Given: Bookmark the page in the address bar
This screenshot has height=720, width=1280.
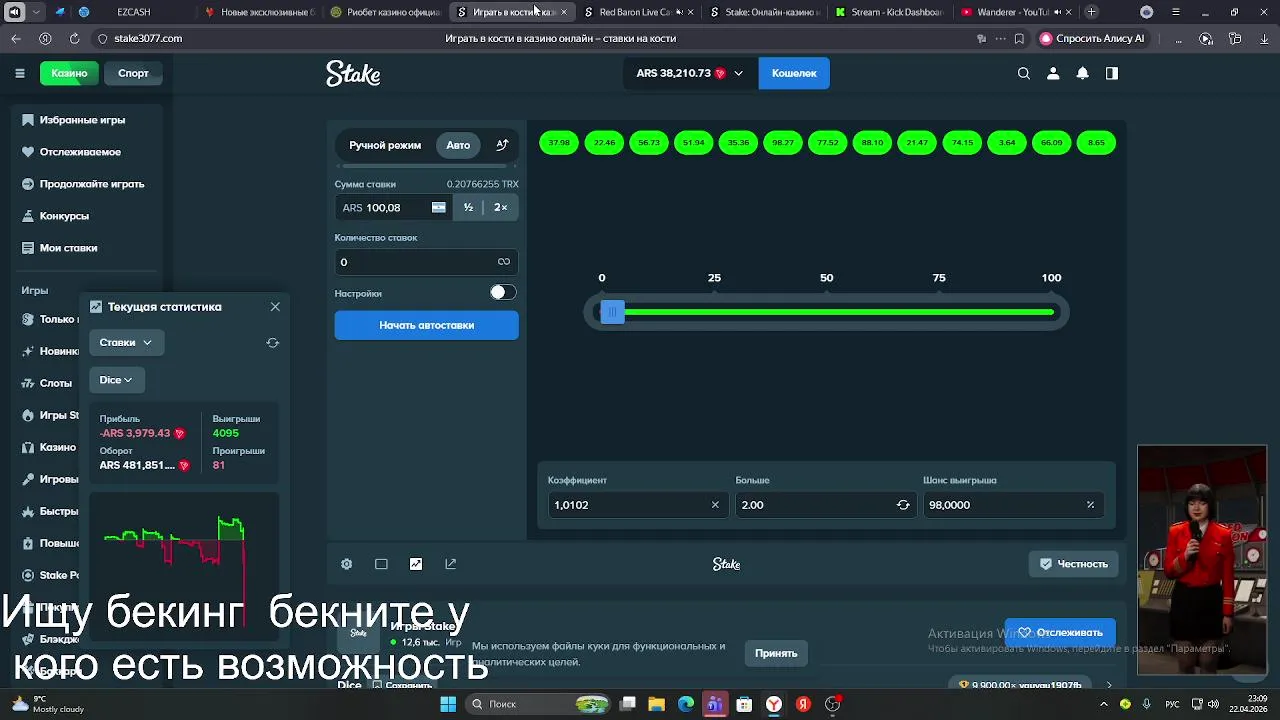Looking at the screenshot, I should (1019, 38).
